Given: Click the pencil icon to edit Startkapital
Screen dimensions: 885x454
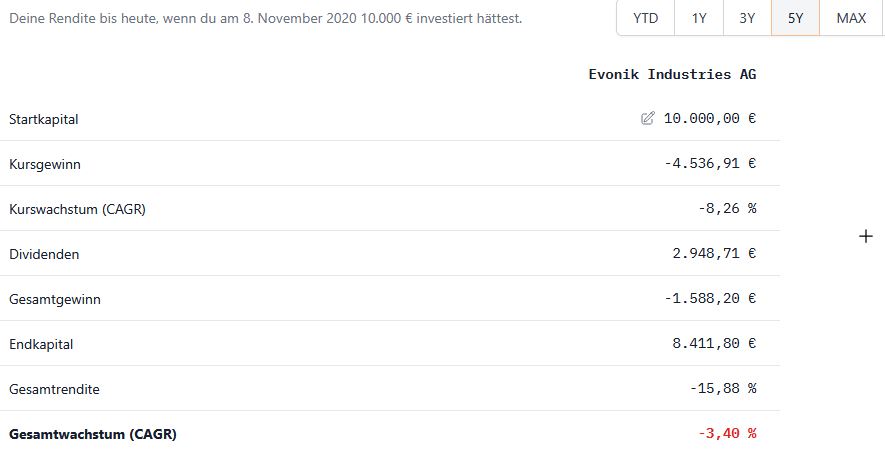Looking at the screenshot, I should click(648, 118).
